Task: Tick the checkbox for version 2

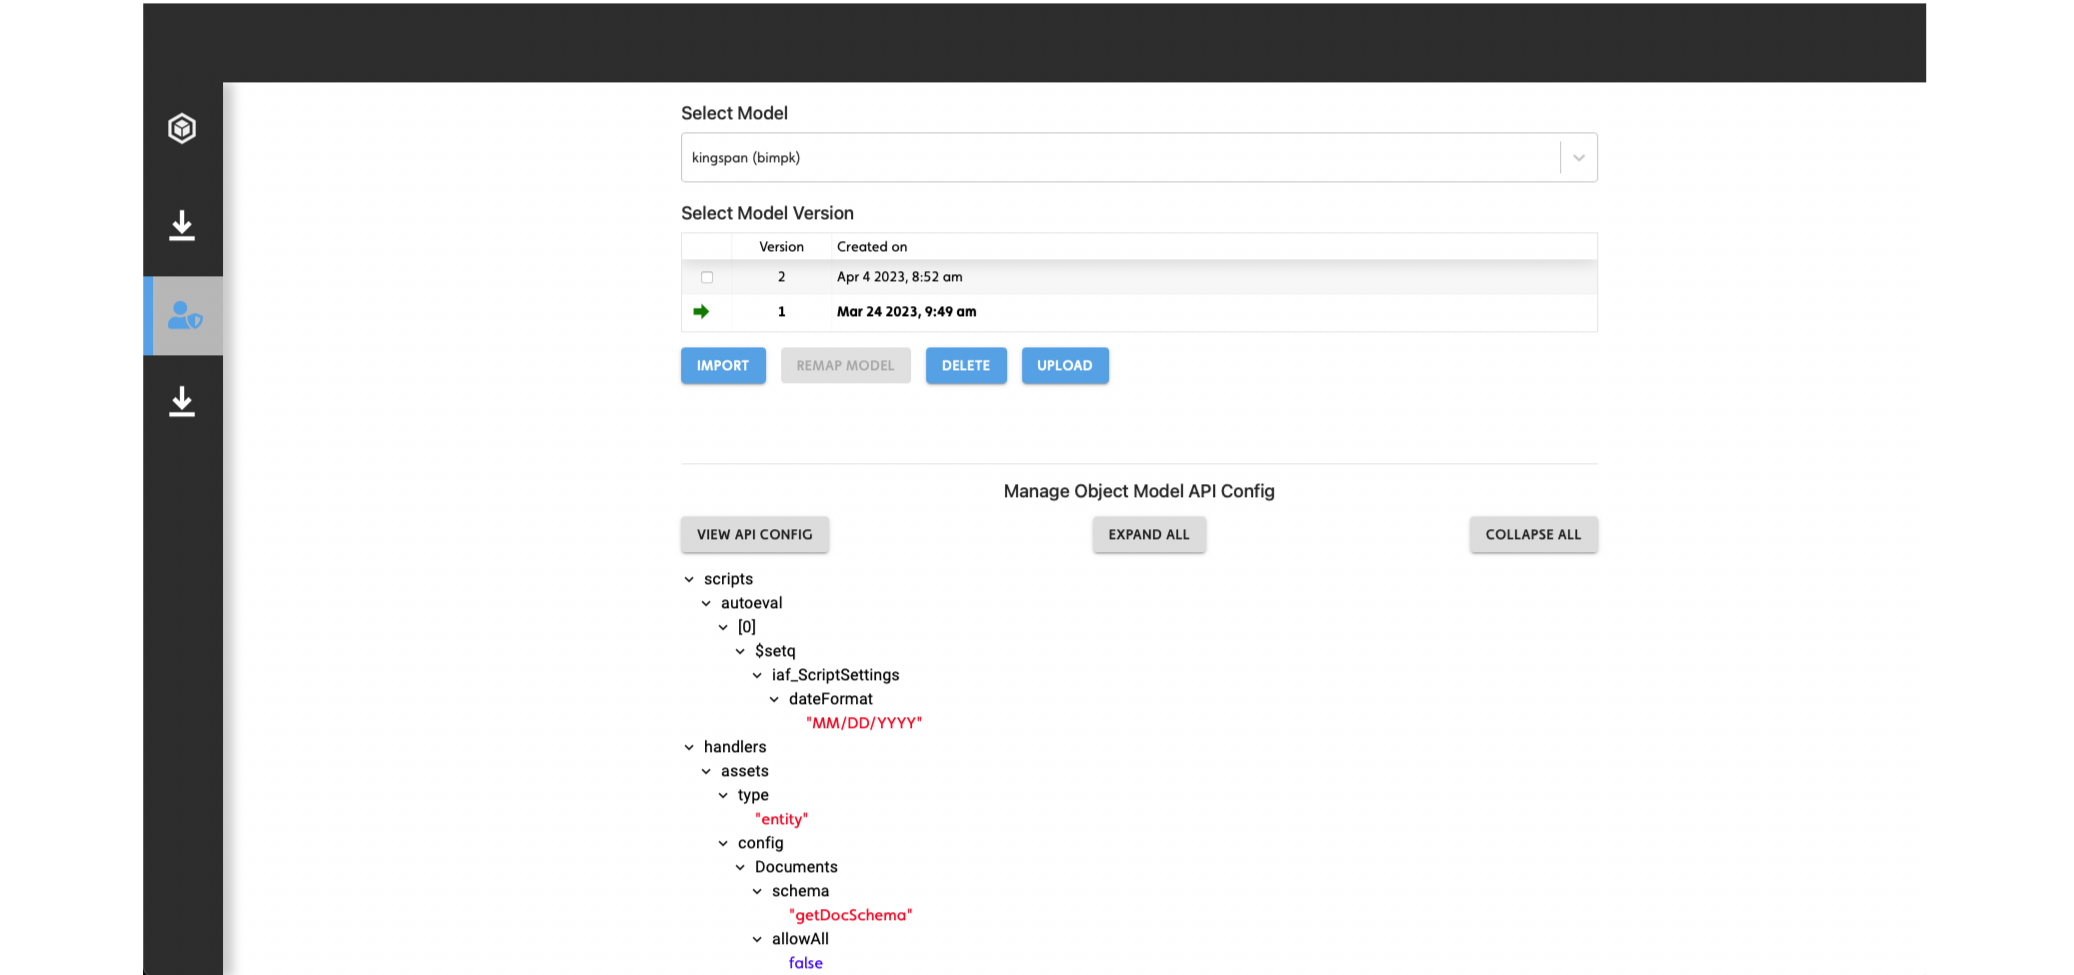Action: point(707,277)
